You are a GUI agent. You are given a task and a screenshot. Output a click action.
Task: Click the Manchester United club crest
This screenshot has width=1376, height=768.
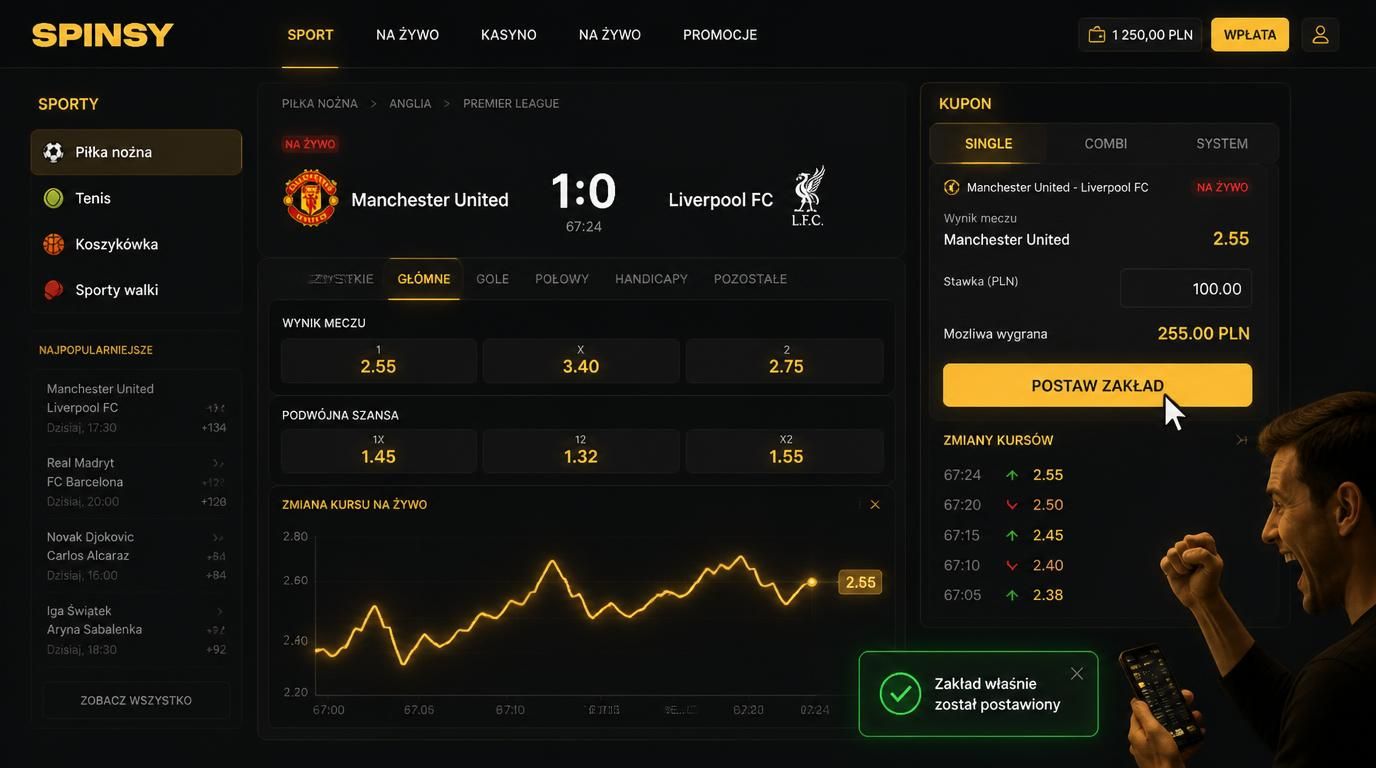tap(310, 198)
